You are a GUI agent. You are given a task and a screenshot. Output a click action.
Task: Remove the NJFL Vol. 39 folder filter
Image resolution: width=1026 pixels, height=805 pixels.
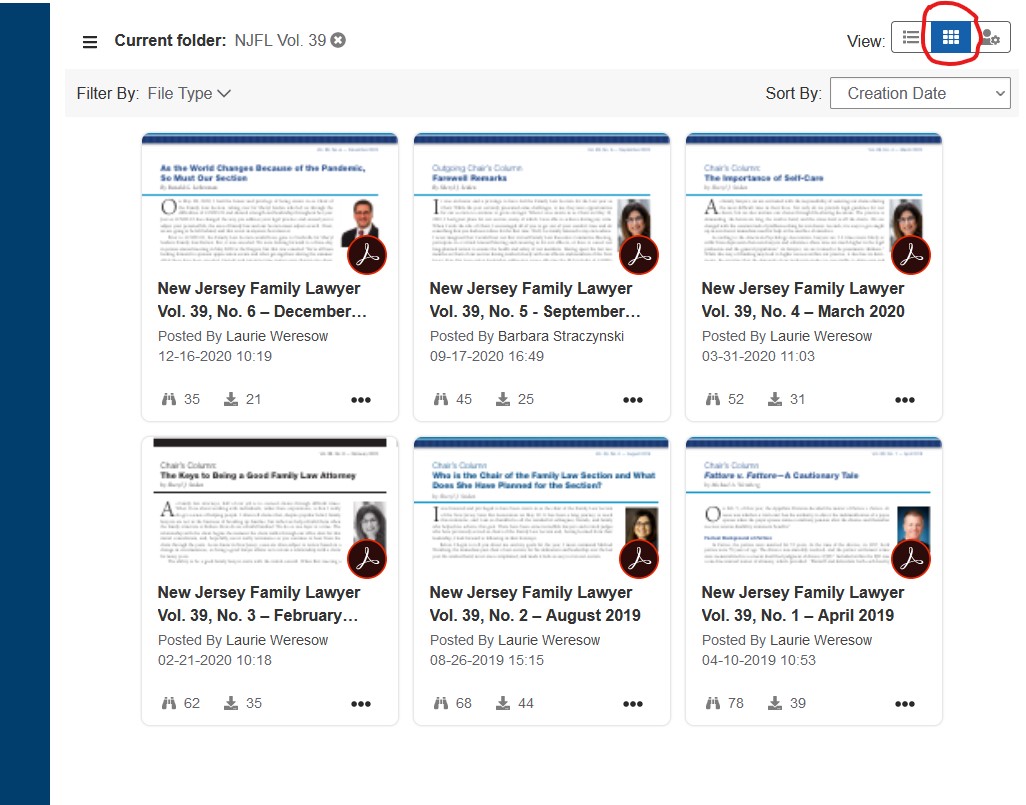[x=338, y=40]
